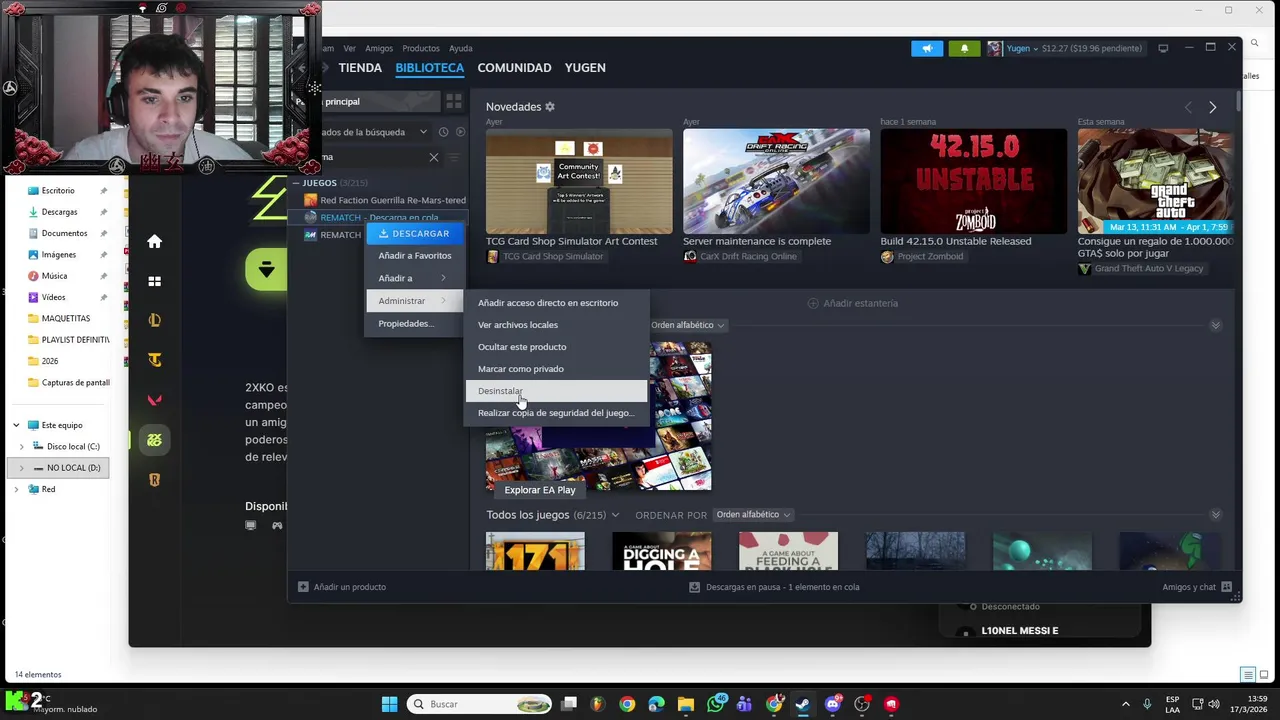The width and height of the screenshot is (1280, 720).
Task: Open the YUGEN profile tab
Action: [x=585, y=68]
